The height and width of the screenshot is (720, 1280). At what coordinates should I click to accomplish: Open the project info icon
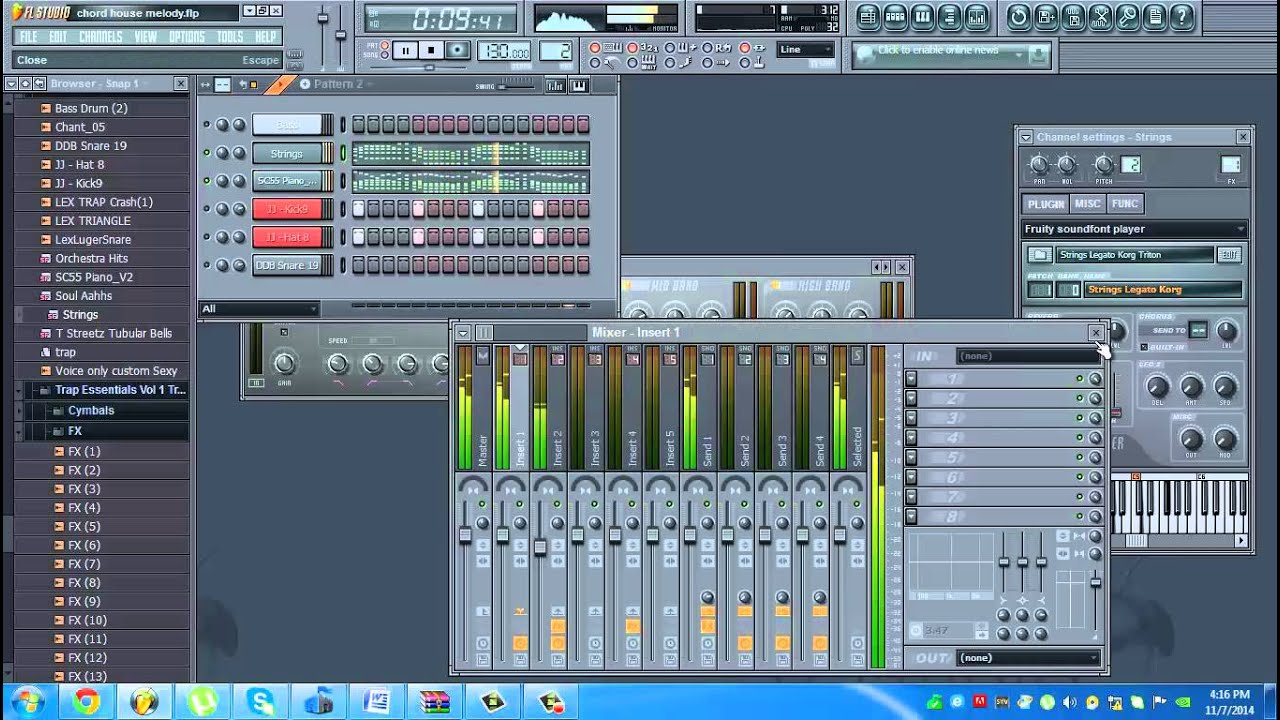pos(1154,17)
